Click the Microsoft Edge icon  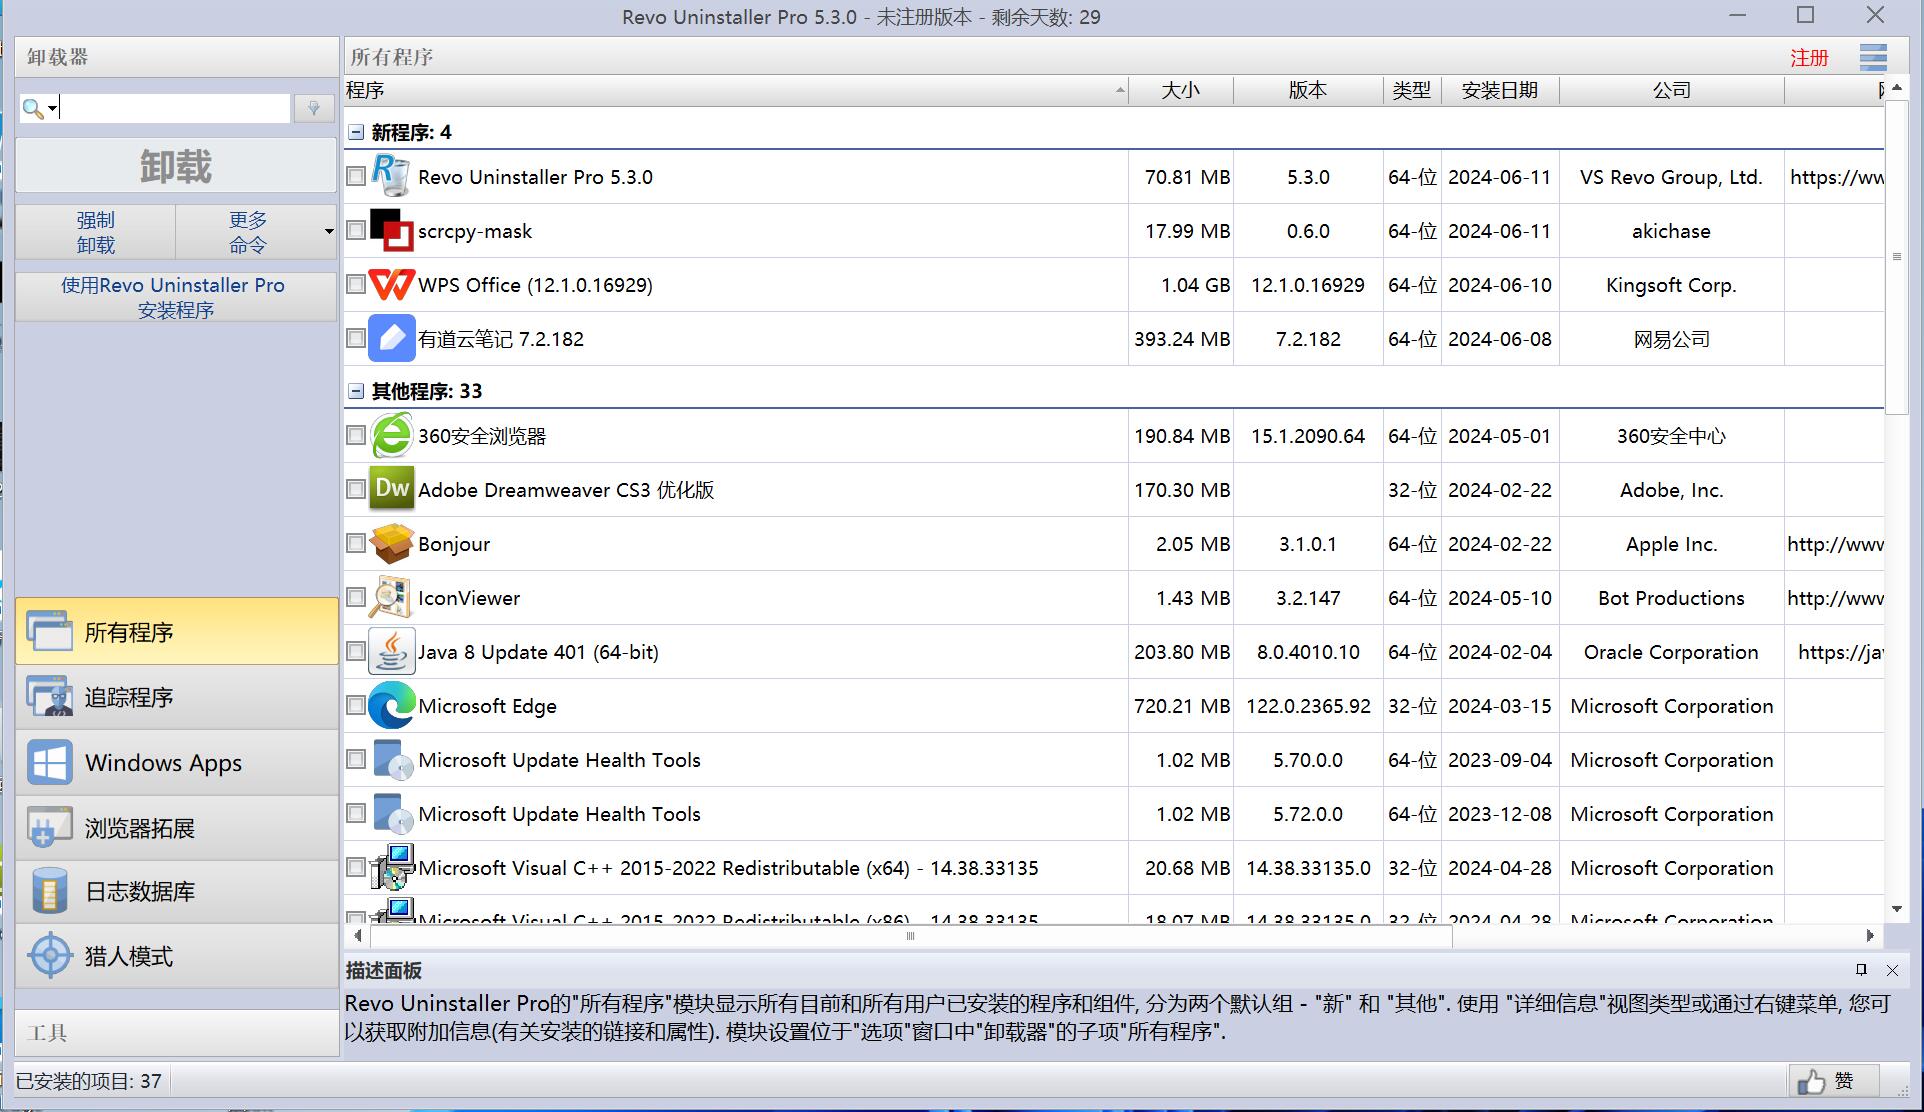pyautogui.click(x=391, y=705)
